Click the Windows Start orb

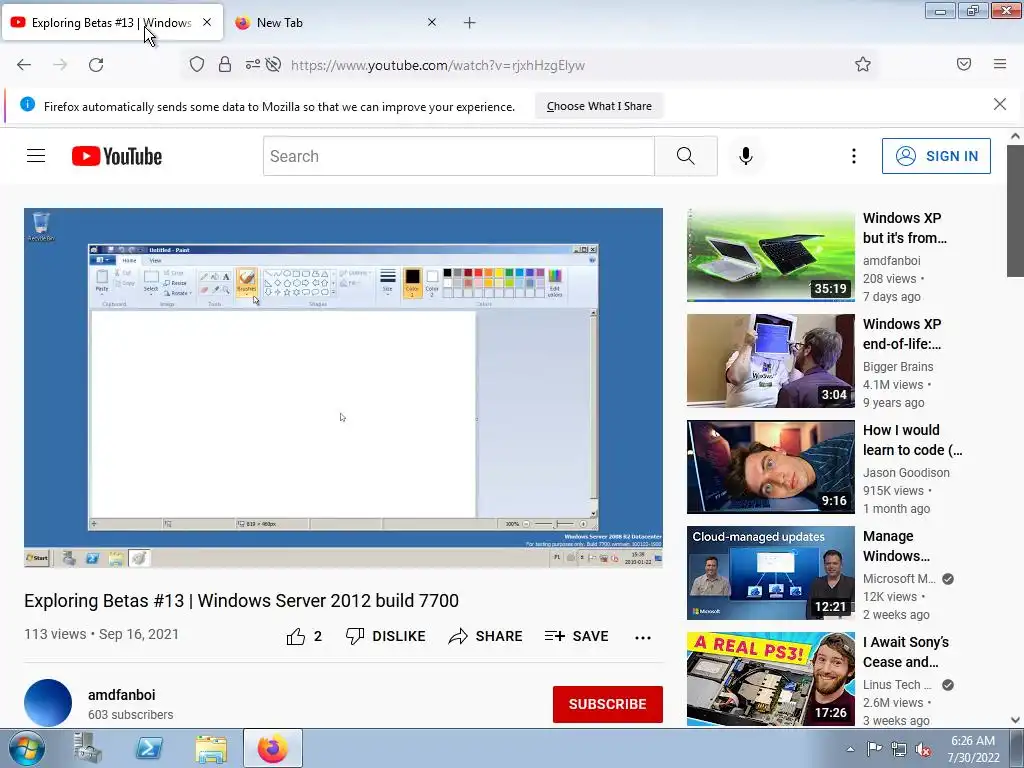[26, 748]
